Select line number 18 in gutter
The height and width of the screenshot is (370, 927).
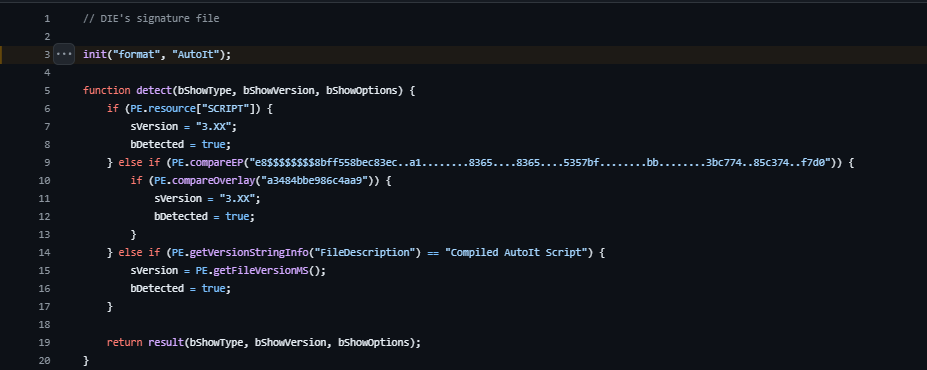tap(44, 324)
